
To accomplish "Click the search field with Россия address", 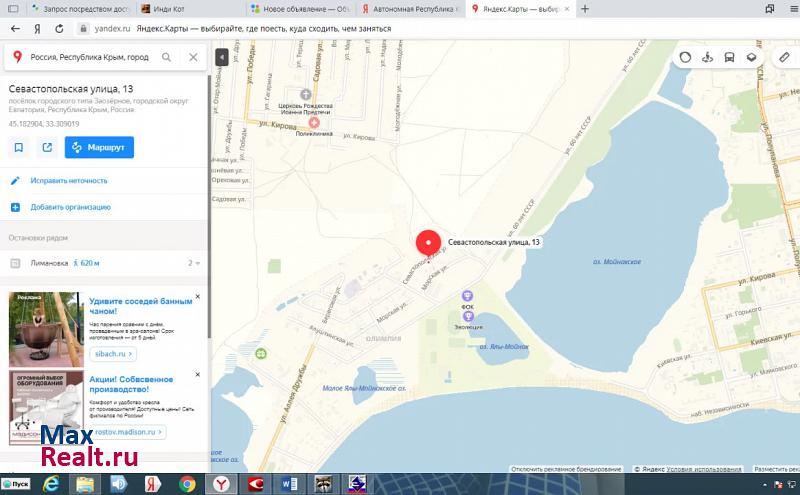I will tap(89, 57).
